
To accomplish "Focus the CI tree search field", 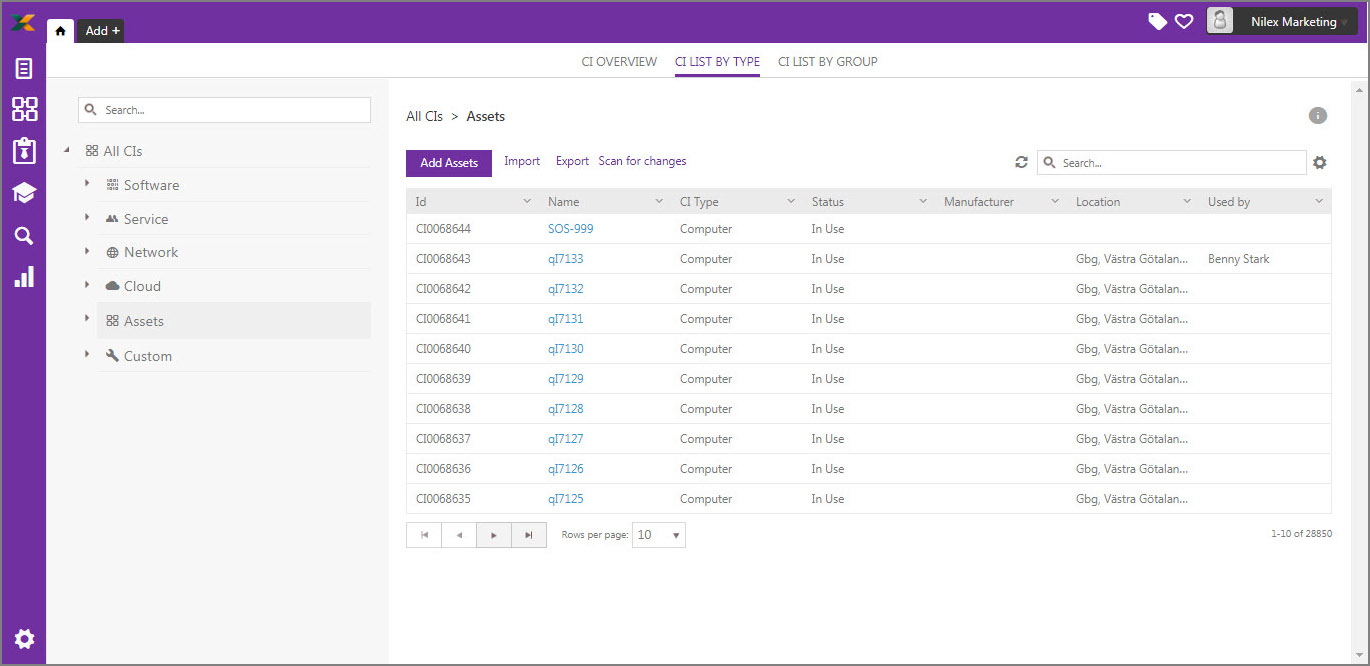I will pyautogui.click(x=224, y=110).
